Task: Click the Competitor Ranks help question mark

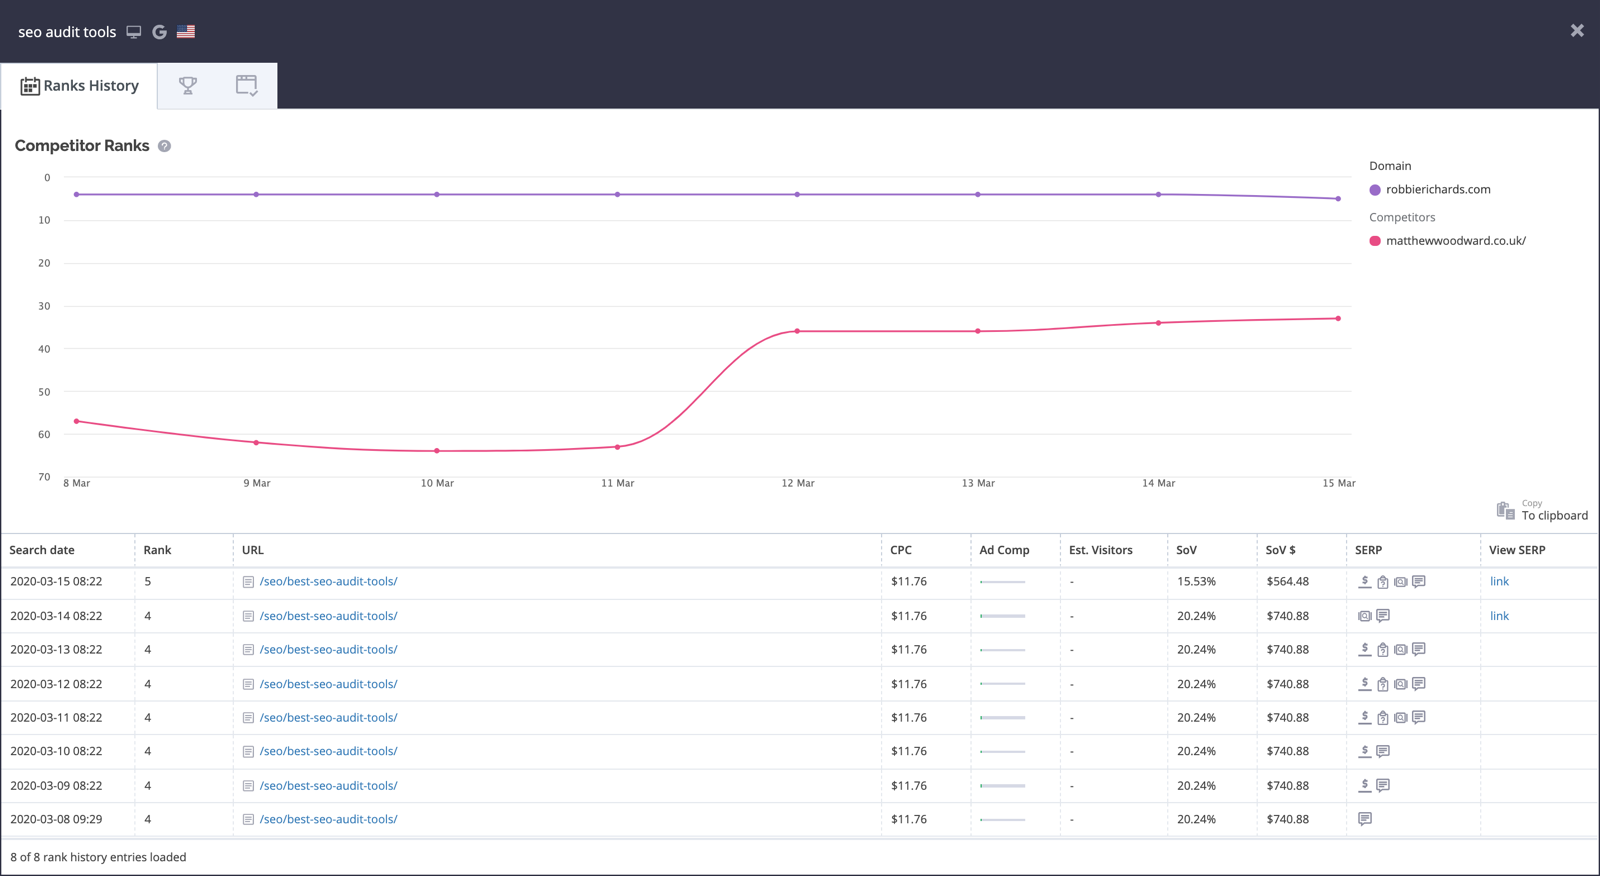Action: coord(165,146)
